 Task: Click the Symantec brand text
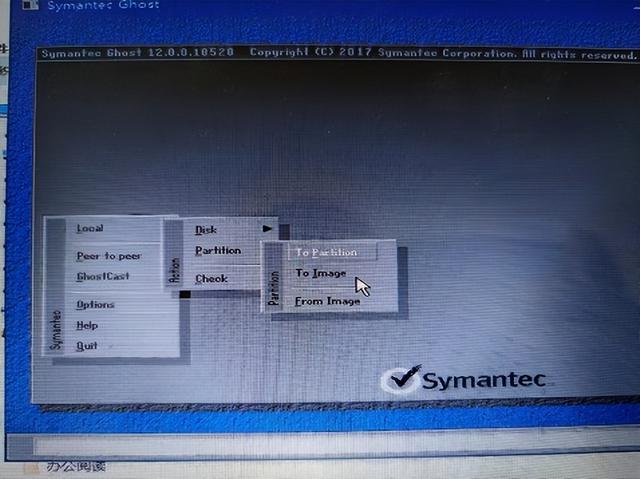pyautogui.click(x=484, y=380)
